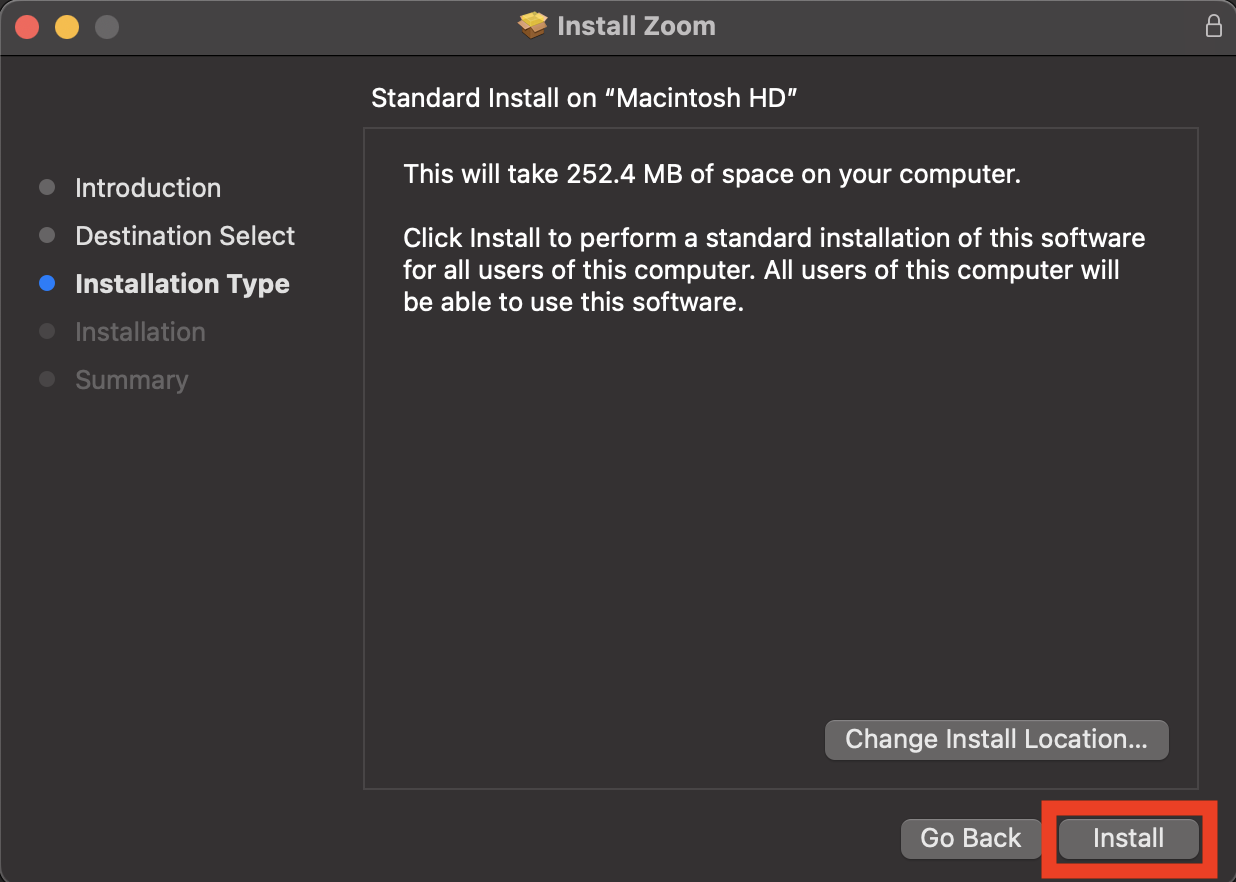Click the blue bullet beside Installation Type
The width and height of the screenshot is (1236, 882).
click(x=47, y=284)
